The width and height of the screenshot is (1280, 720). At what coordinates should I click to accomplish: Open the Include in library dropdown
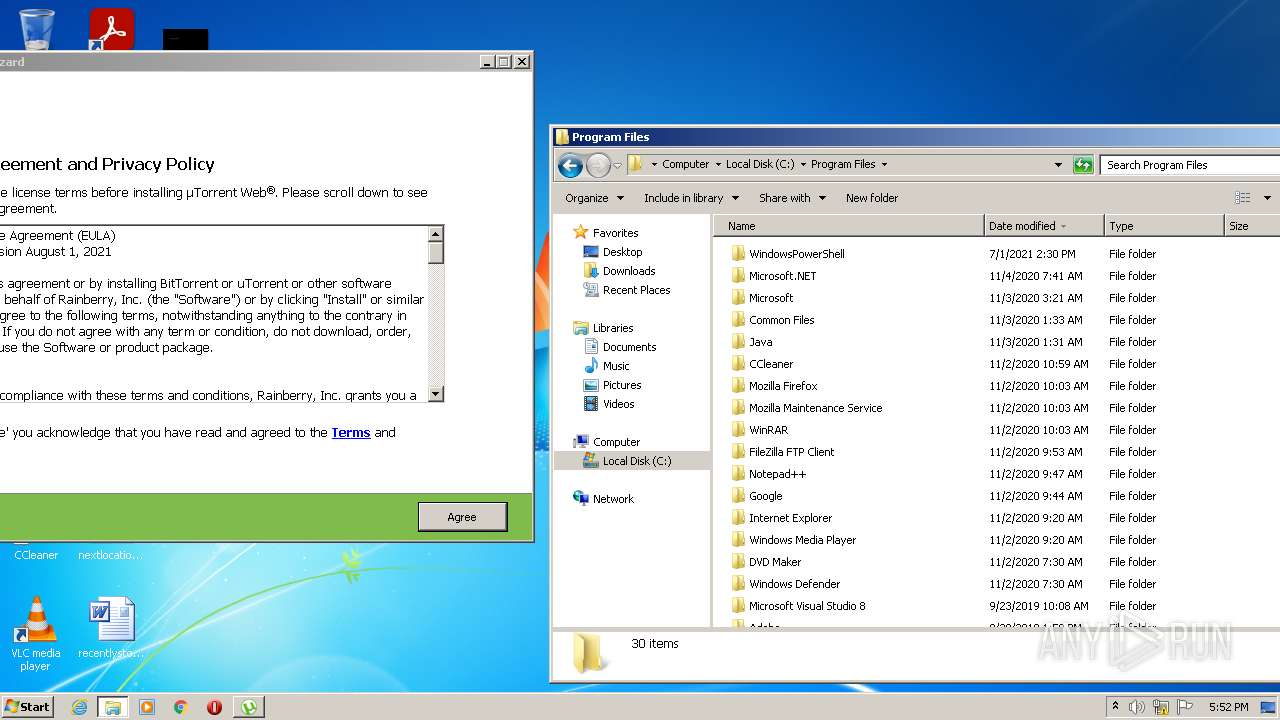click(691, 198)
